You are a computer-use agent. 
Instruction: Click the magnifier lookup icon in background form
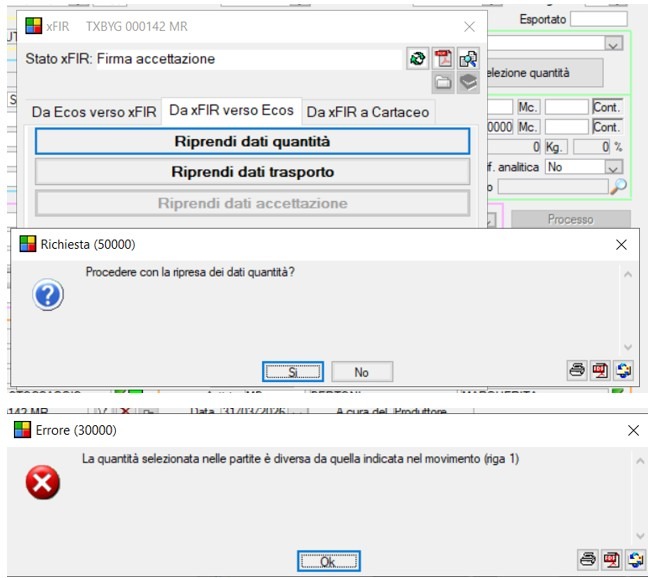pyautogui.click(x=619, y=186)
